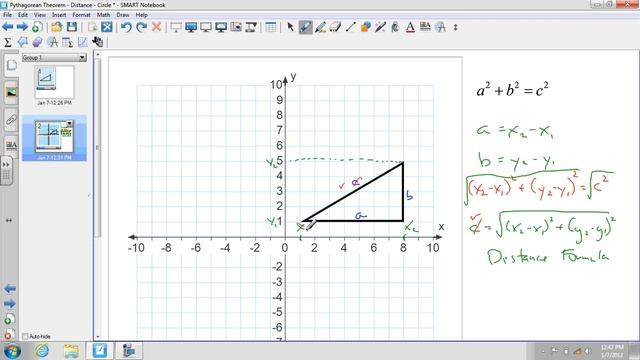Viewport: 640px width, 360px height.
Task: Select the Text tool with red underline
Action: pos(410,27)
